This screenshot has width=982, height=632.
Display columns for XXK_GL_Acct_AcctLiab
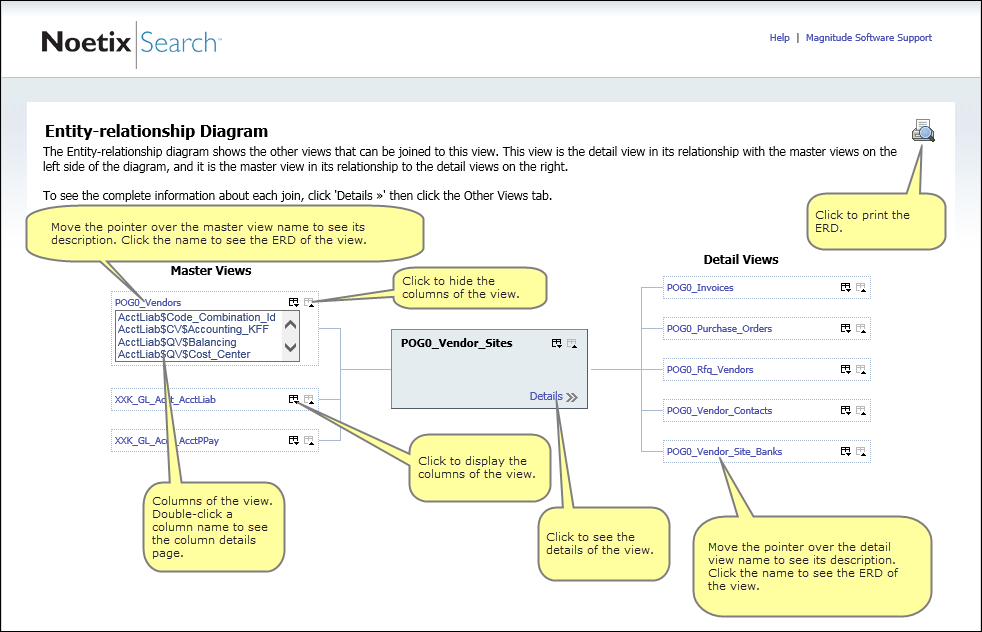tap(293, 399)
